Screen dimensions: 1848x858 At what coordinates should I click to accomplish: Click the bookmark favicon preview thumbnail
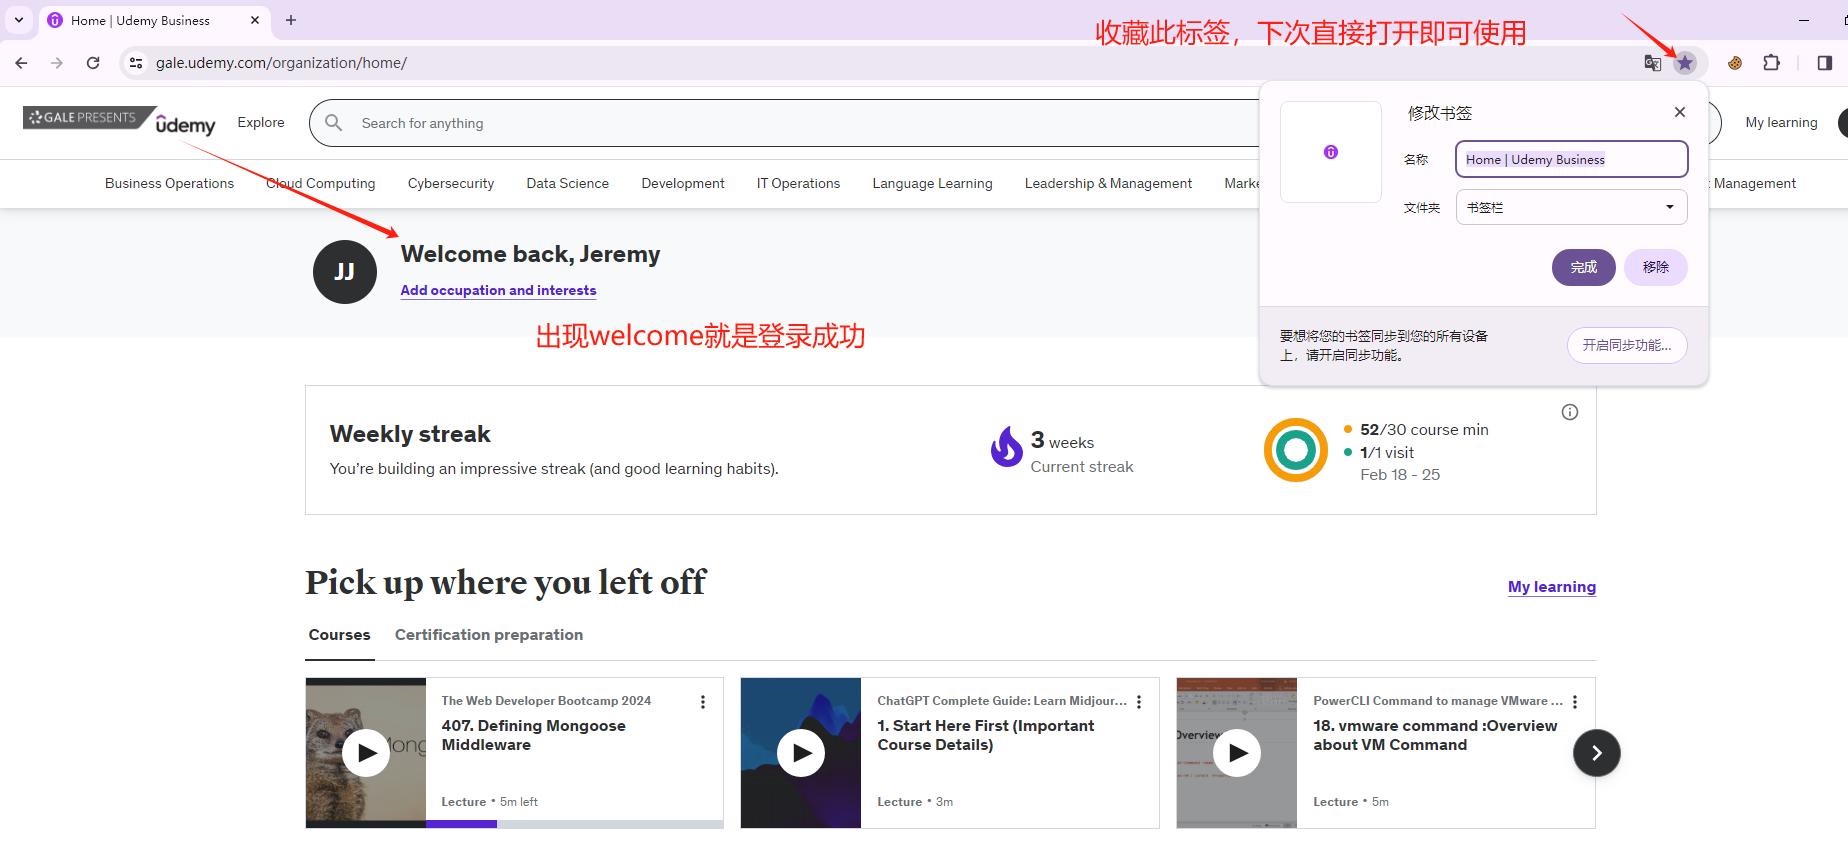[1330, 152]
